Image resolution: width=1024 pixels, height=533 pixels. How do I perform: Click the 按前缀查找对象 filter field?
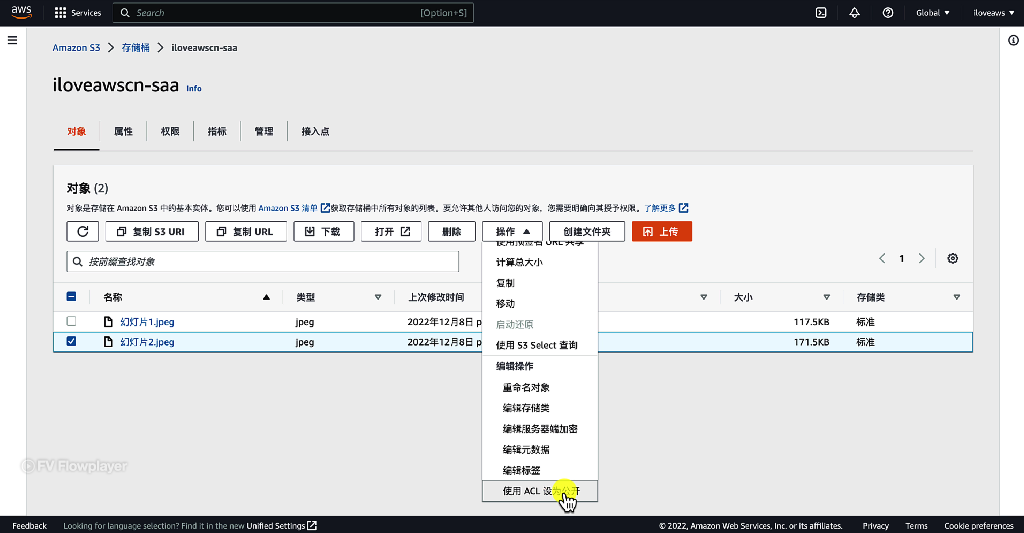tap(263, 262)
